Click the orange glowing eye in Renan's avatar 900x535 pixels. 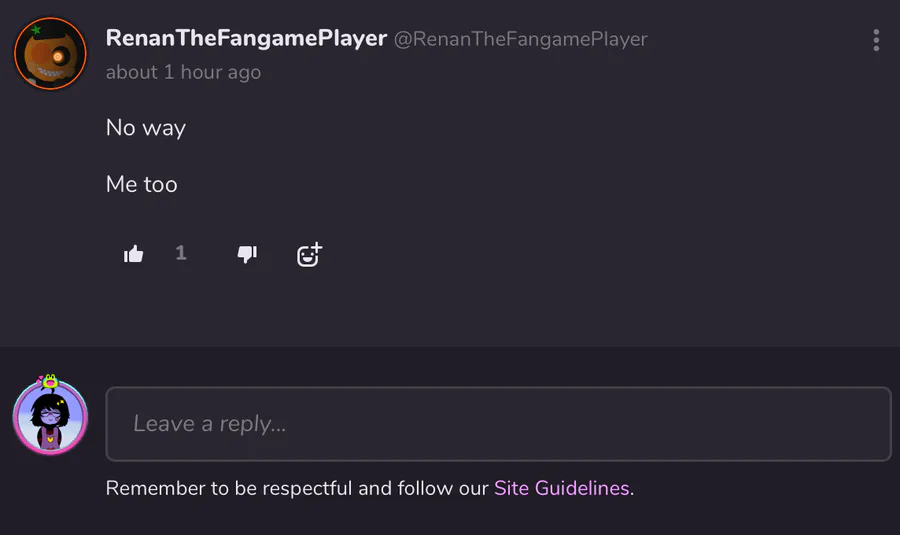click(59, 58)
